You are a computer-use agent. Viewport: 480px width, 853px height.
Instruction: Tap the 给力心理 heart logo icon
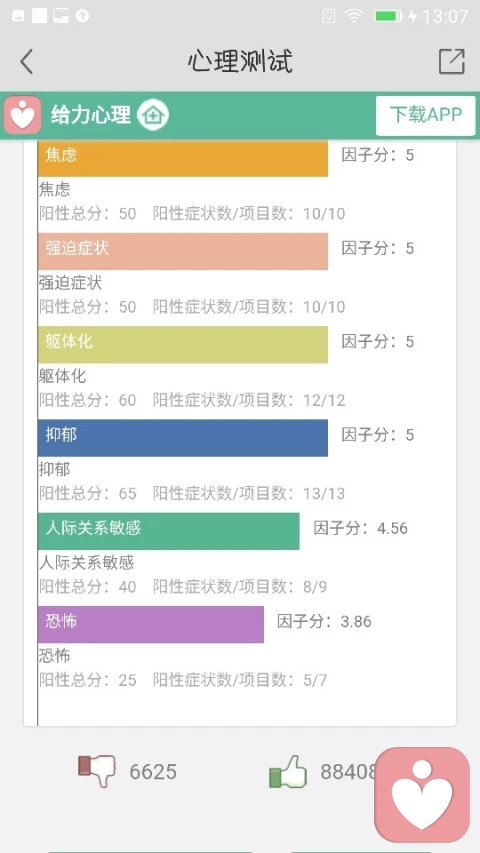[22, 115]
